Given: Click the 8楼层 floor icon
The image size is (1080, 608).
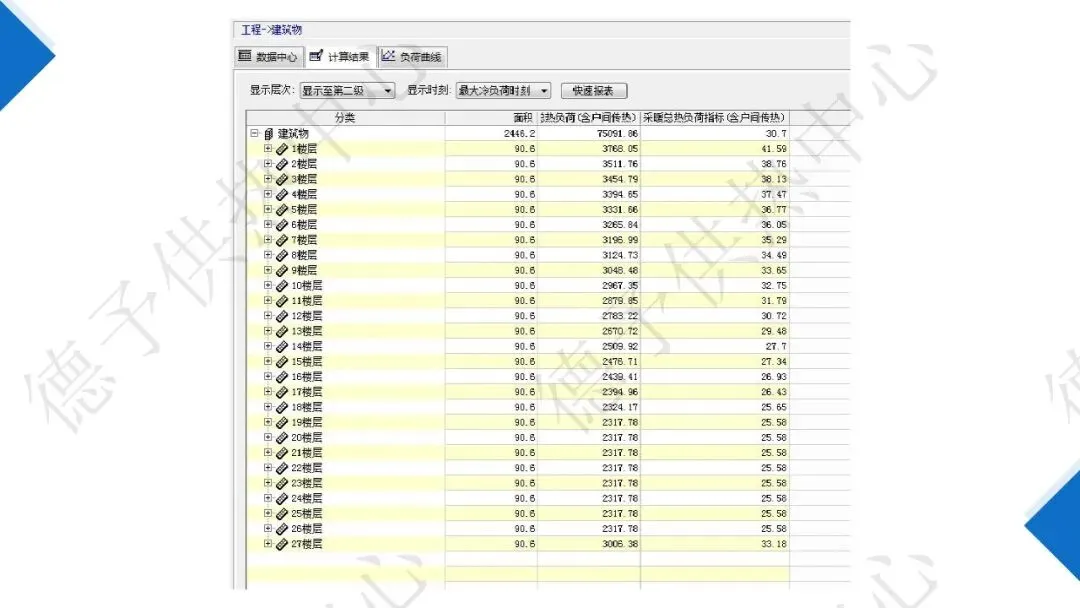Looking at the screenshot, I should (x=282, y=255).
